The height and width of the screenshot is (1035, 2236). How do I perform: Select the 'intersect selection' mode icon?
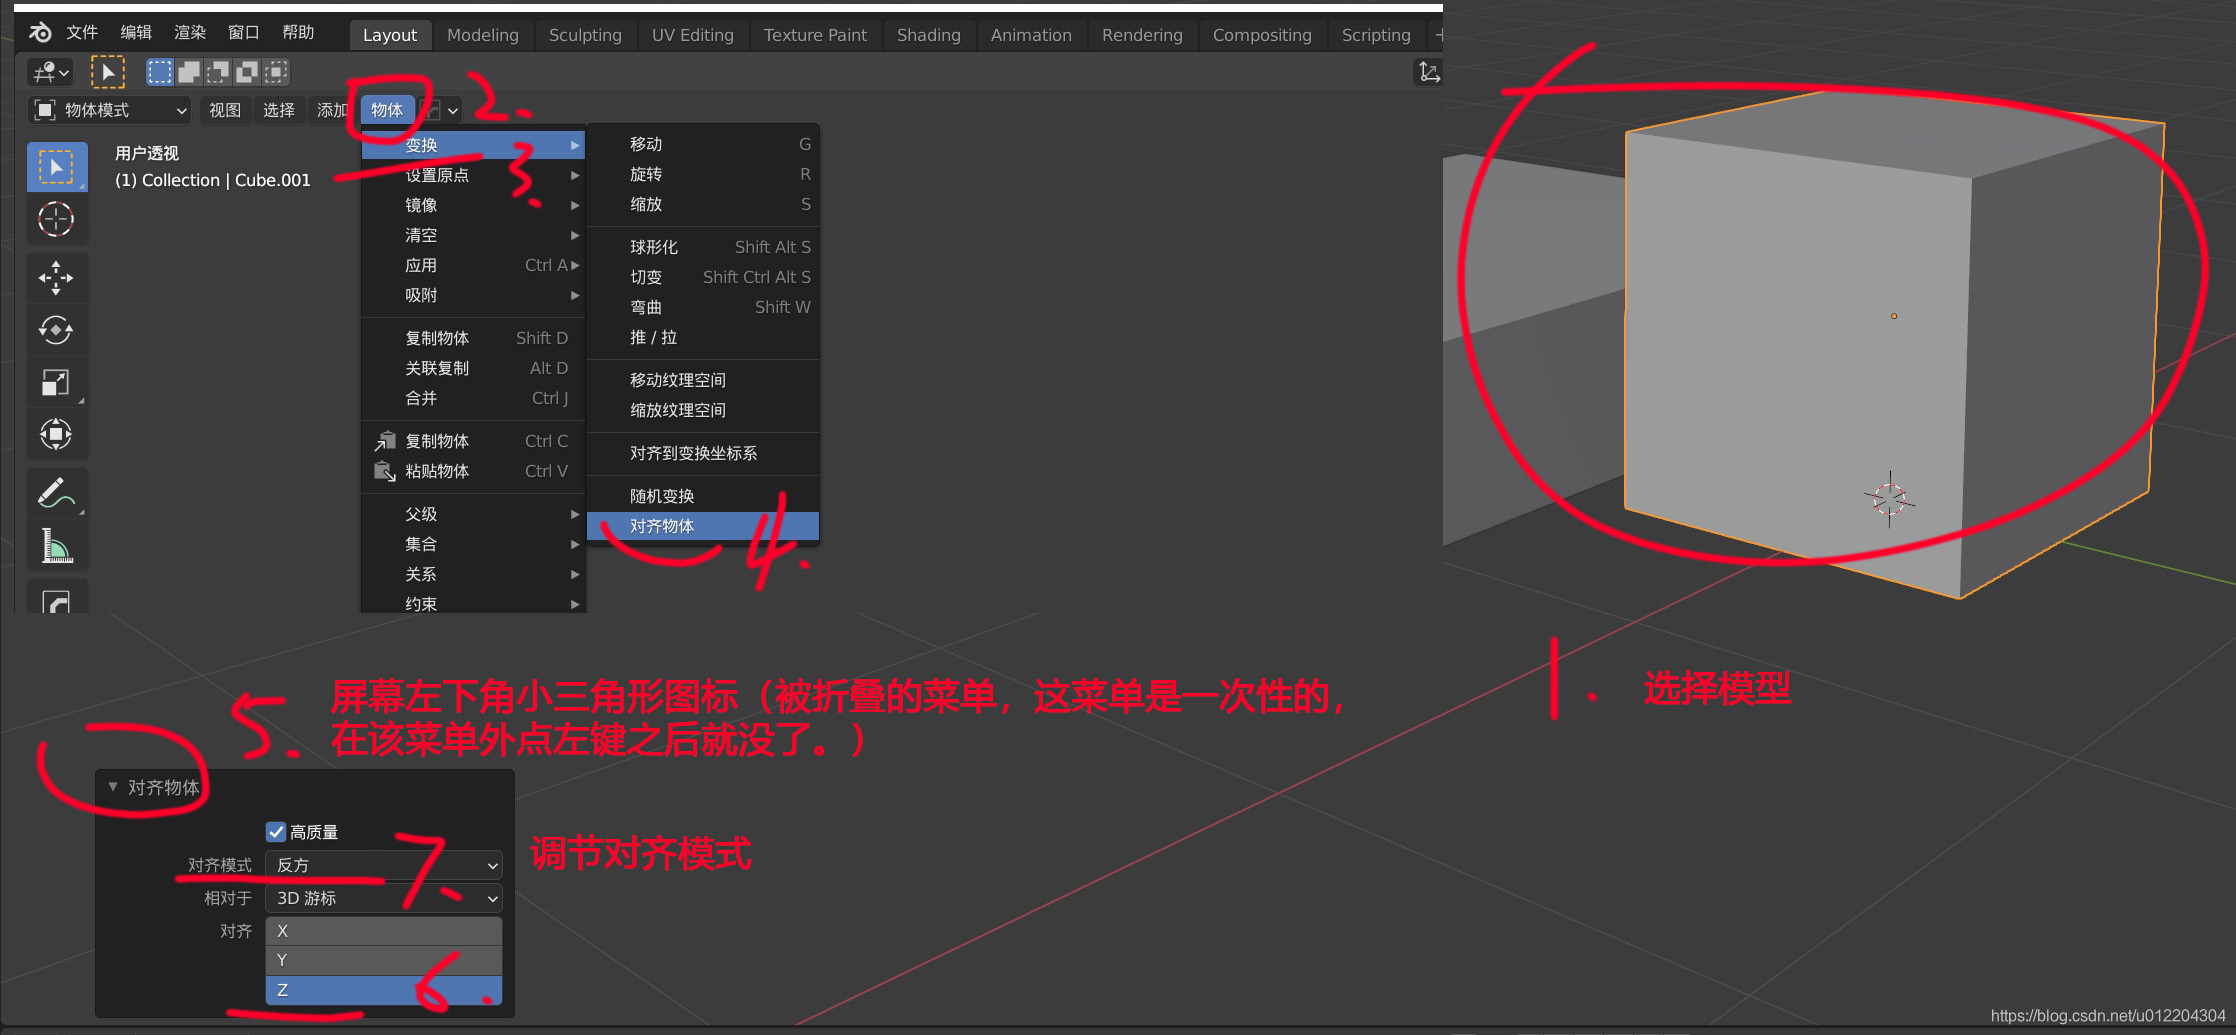click(x=276, y=72)
